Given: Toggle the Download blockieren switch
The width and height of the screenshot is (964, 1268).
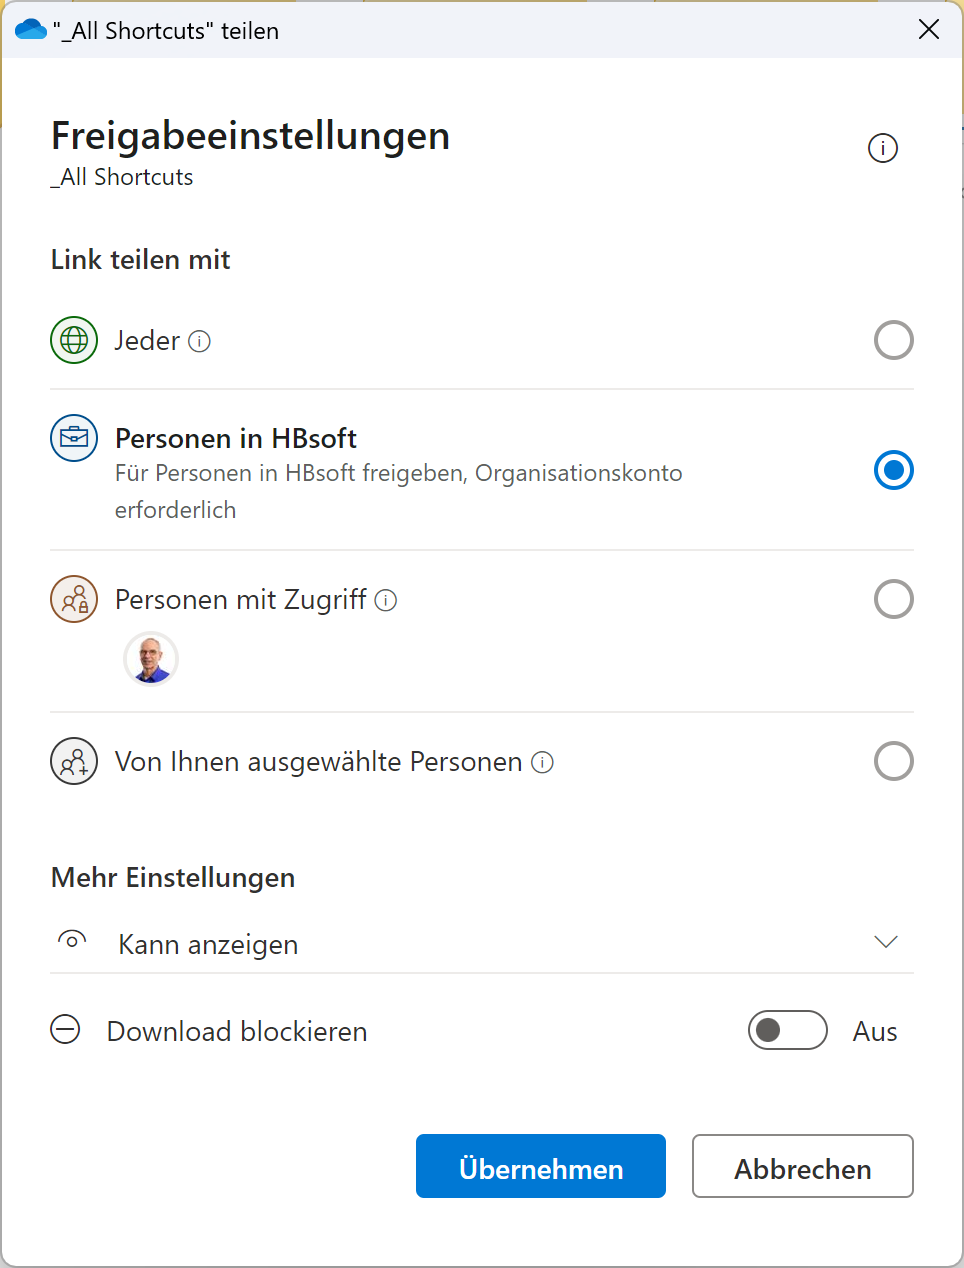Looking at the screenshot, I should pos(787,1030).
